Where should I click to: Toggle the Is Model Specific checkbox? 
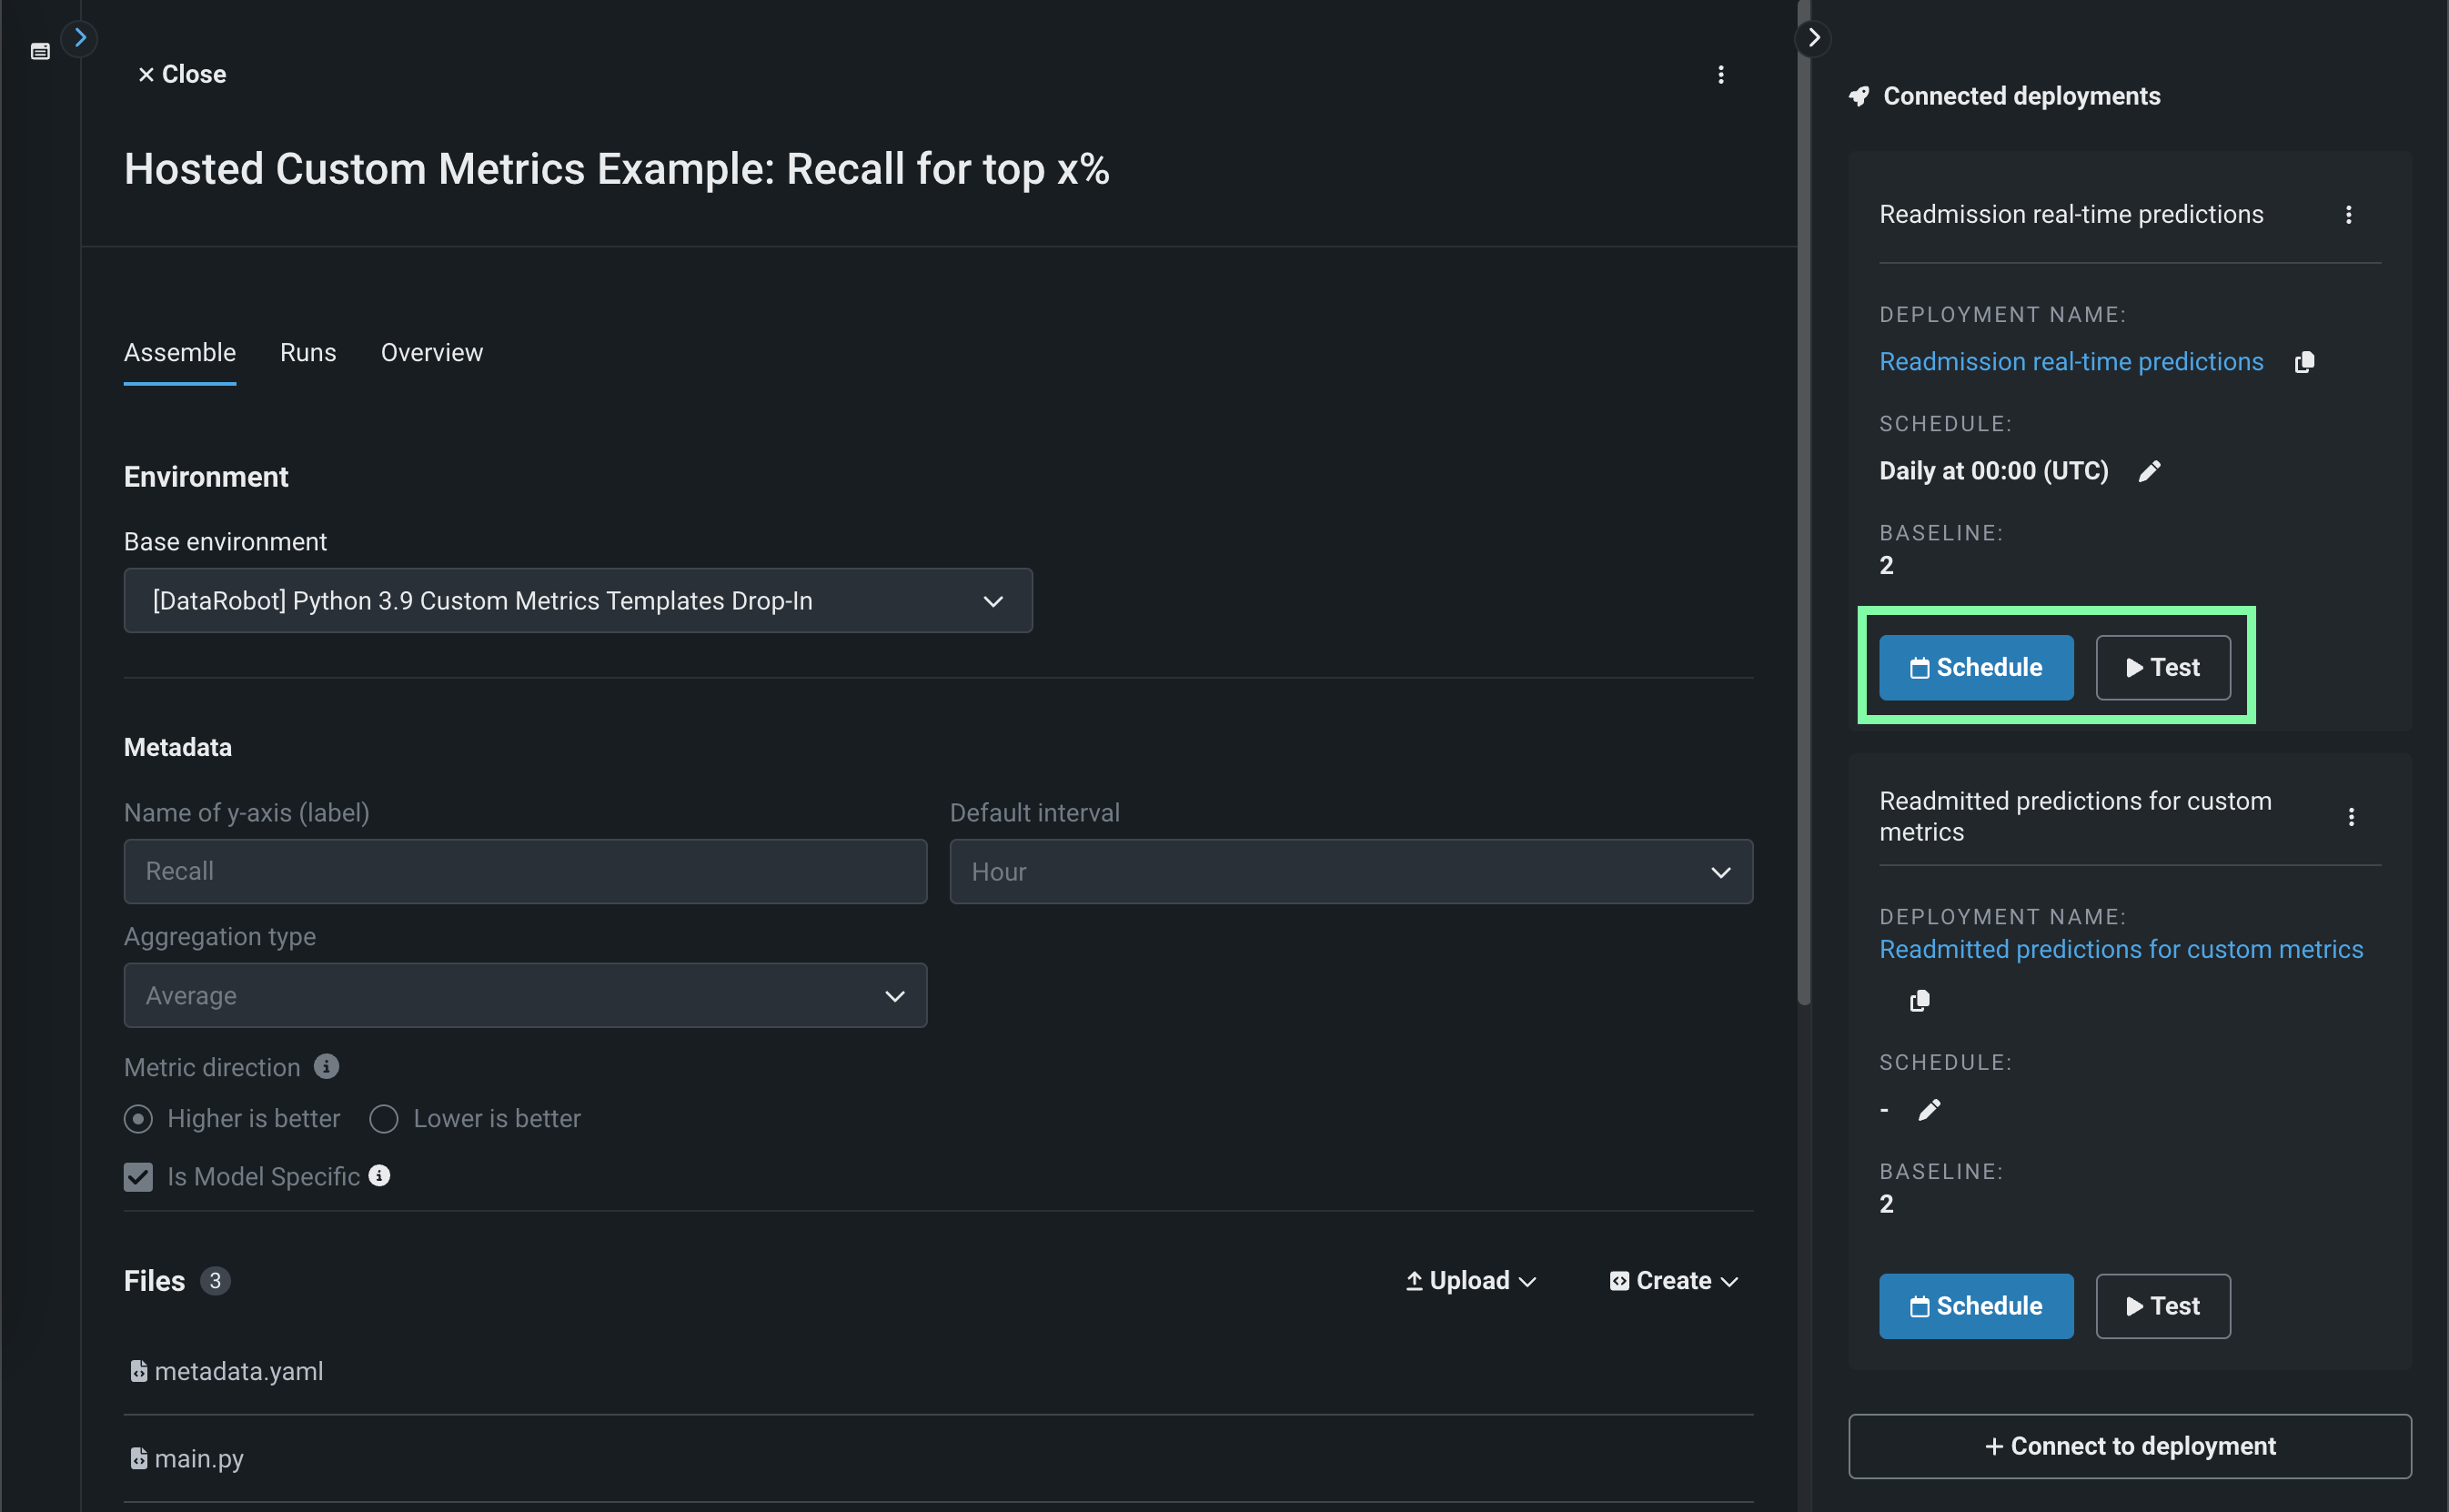[138, 1177]
